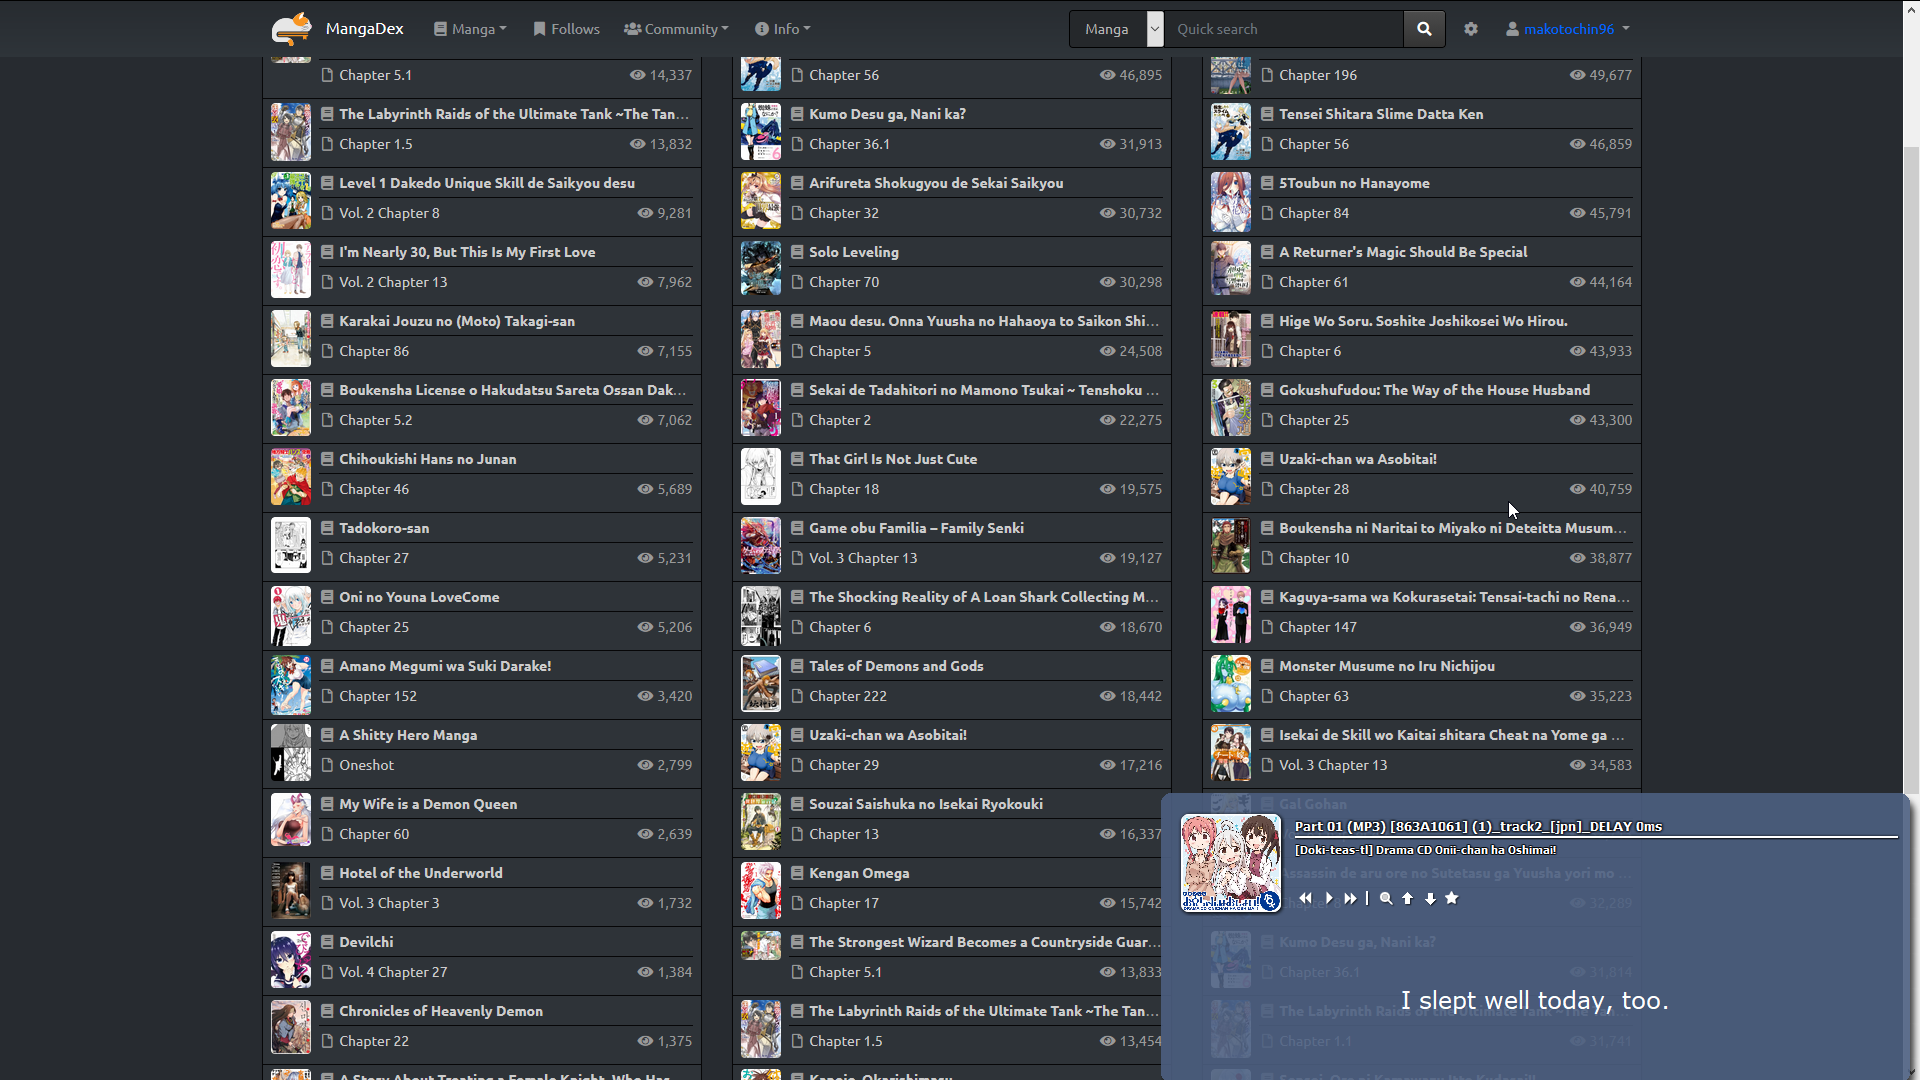
Task: Open the Manga navigation menu
Action: coord(470,29)
